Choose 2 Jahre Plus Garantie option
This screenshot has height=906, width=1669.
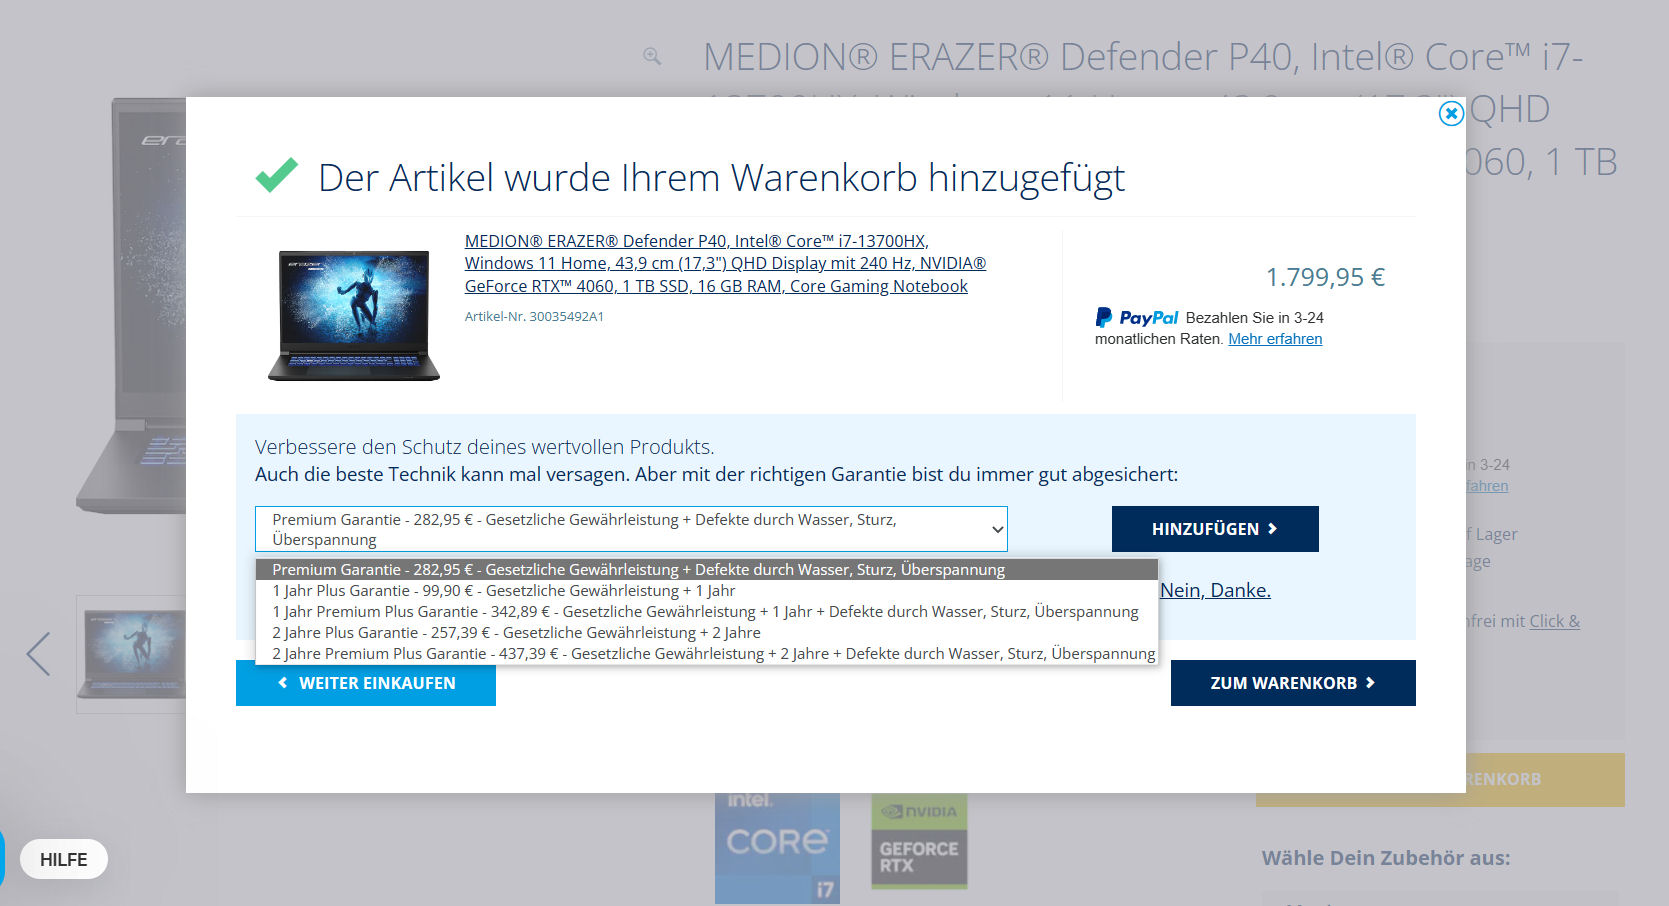click(x=516, y=633)
